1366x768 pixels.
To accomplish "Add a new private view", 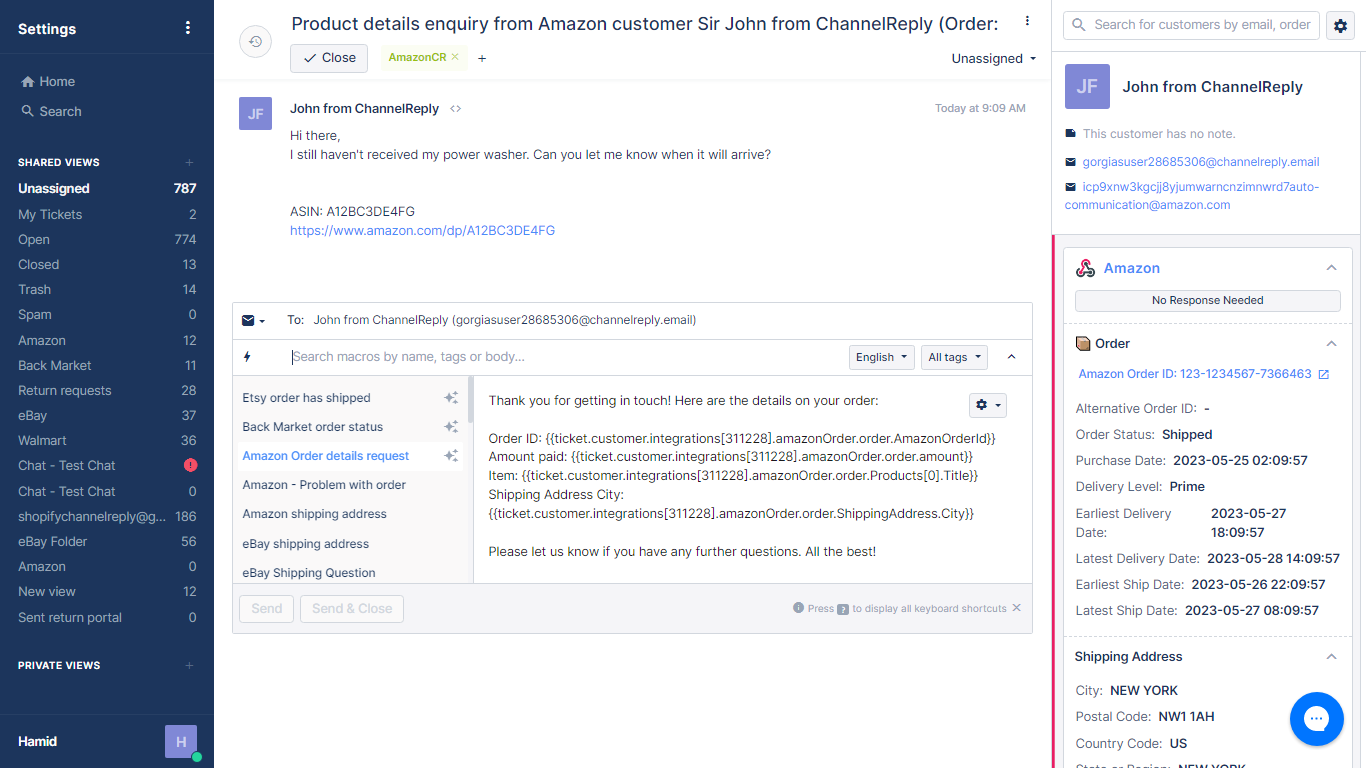I will point(190,665).
